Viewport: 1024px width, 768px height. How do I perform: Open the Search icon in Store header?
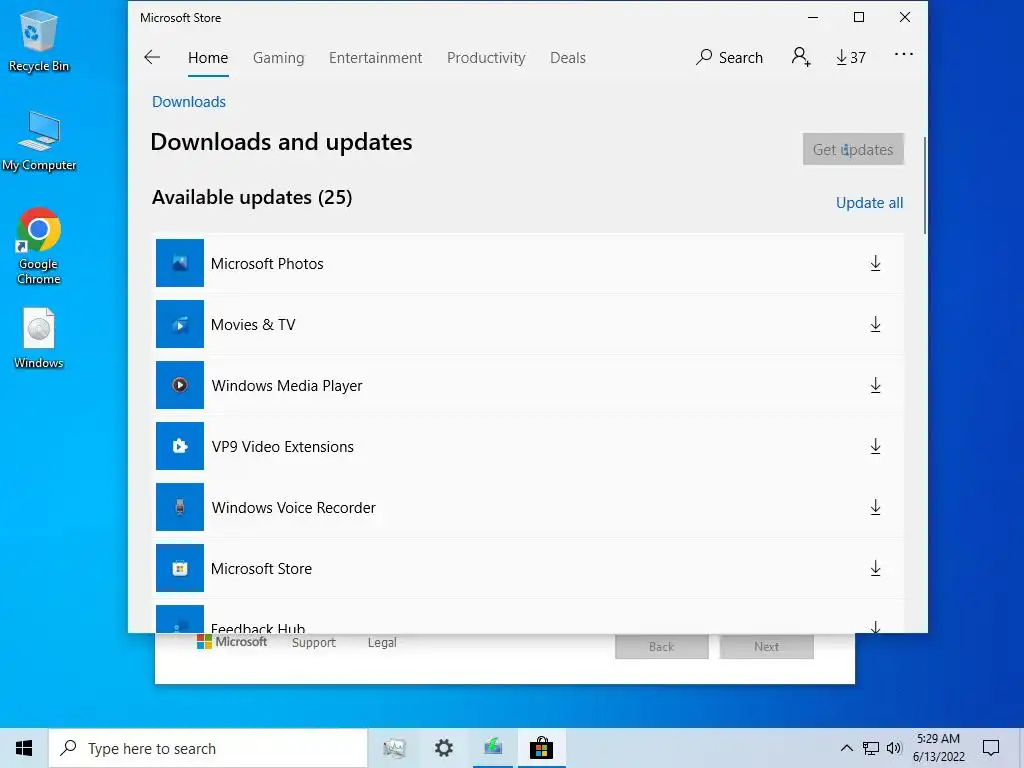(x=729, y=57)
